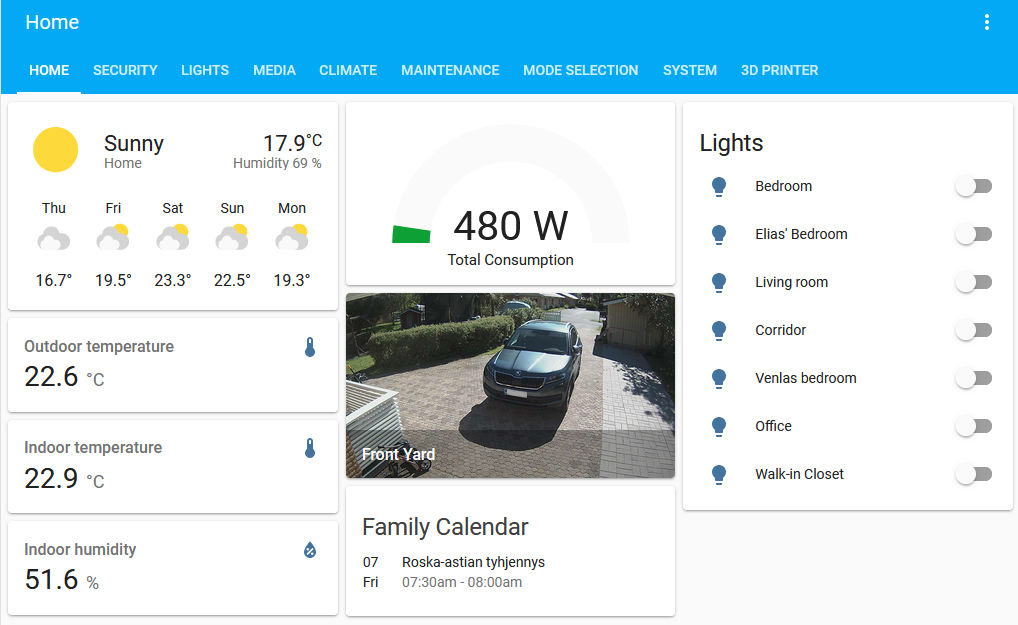The height and width of the screenshot is (625, 1018).
Task: Click Thursday's 16.7° forecast temperature
Action: coord(54,280)
